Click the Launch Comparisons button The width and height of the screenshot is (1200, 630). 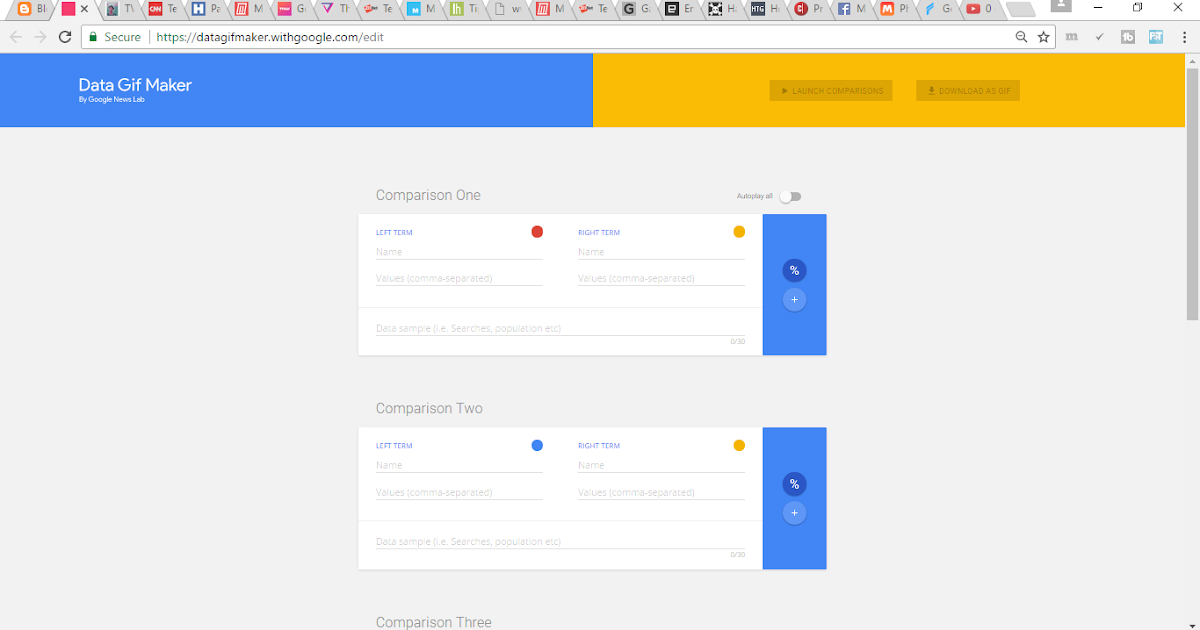(x=831, y=91)
